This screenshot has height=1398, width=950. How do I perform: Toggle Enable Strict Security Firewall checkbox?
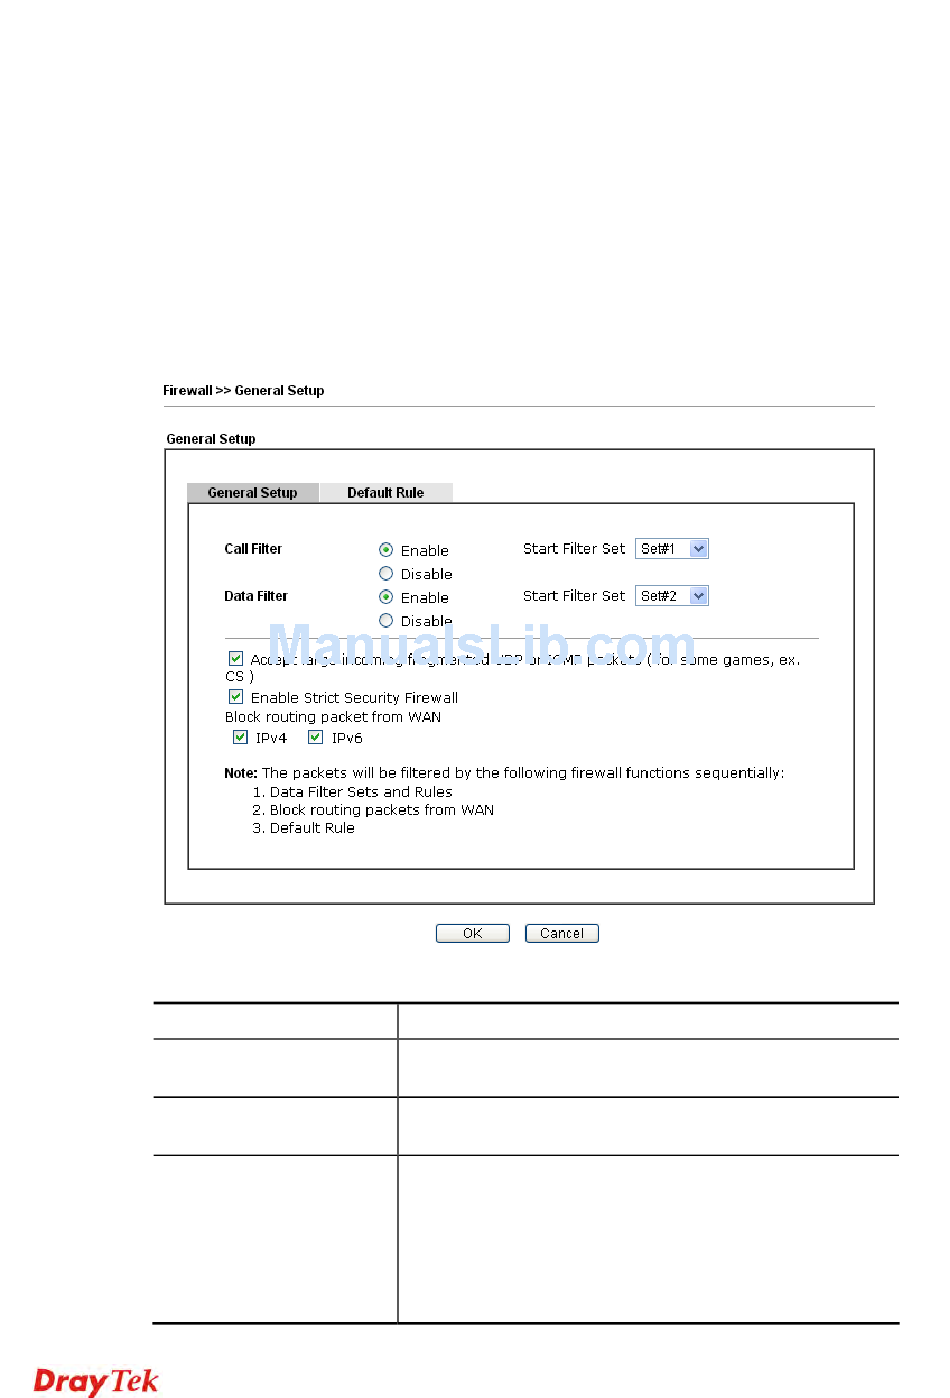click(x=236, y=697)
